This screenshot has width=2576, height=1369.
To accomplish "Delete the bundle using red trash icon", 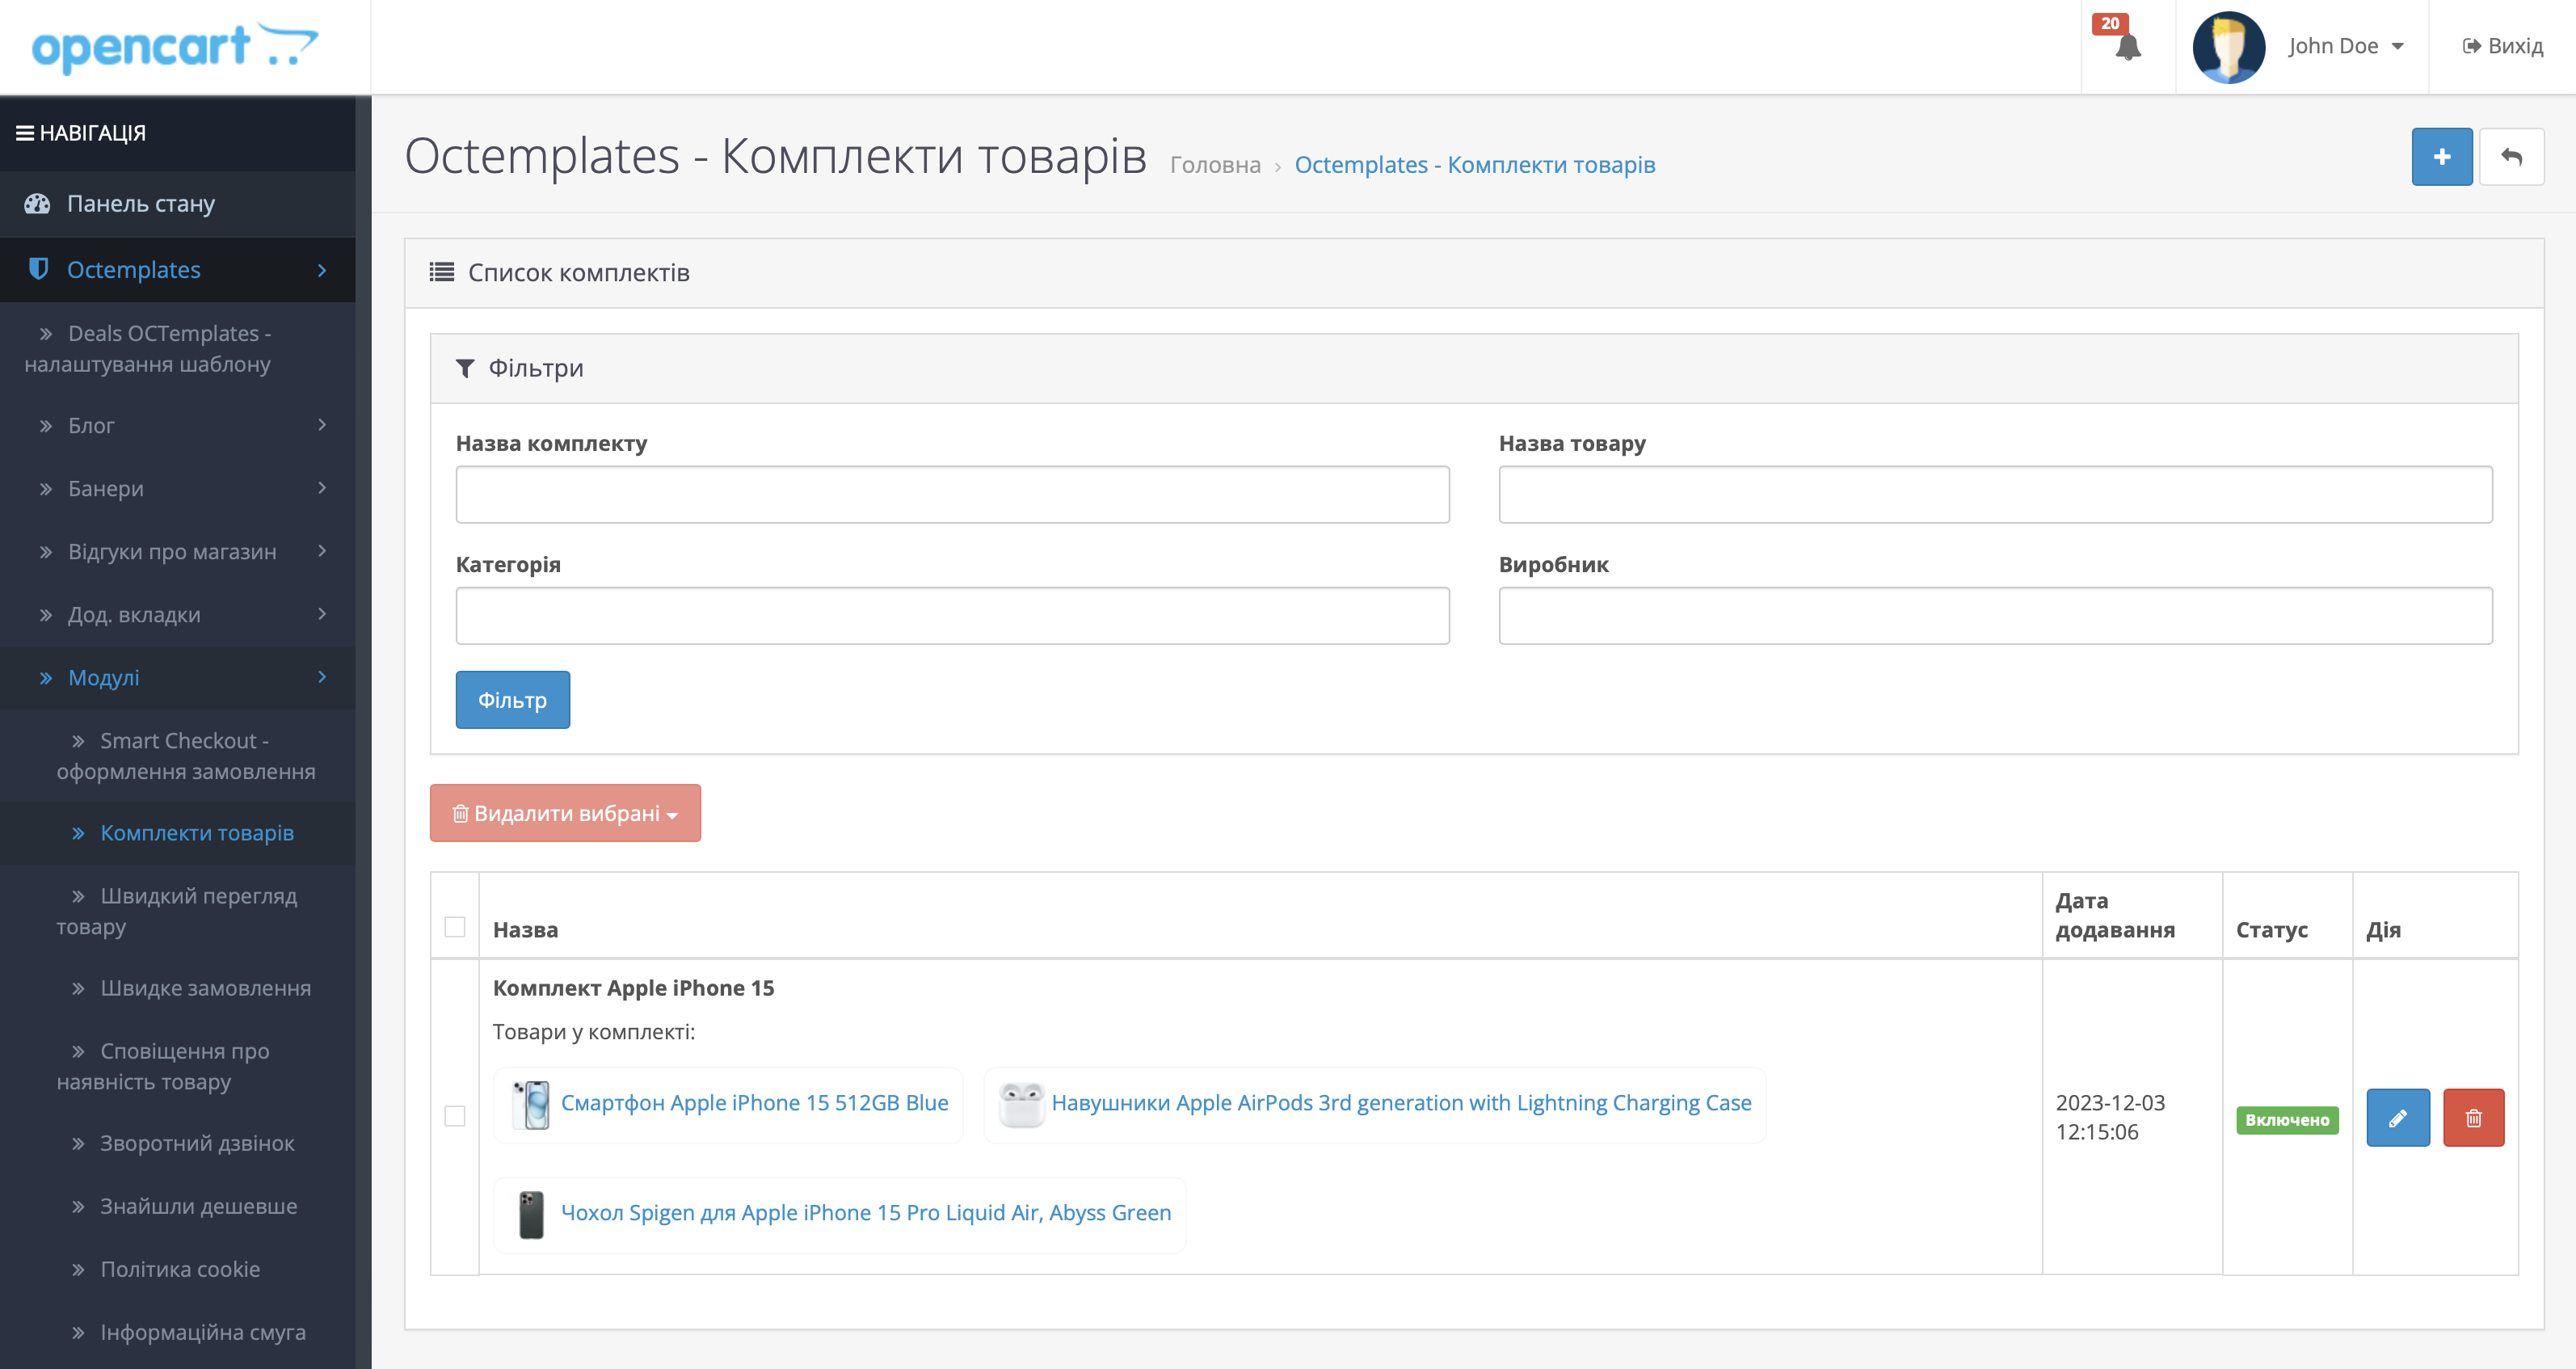I will (2473, 1118).
